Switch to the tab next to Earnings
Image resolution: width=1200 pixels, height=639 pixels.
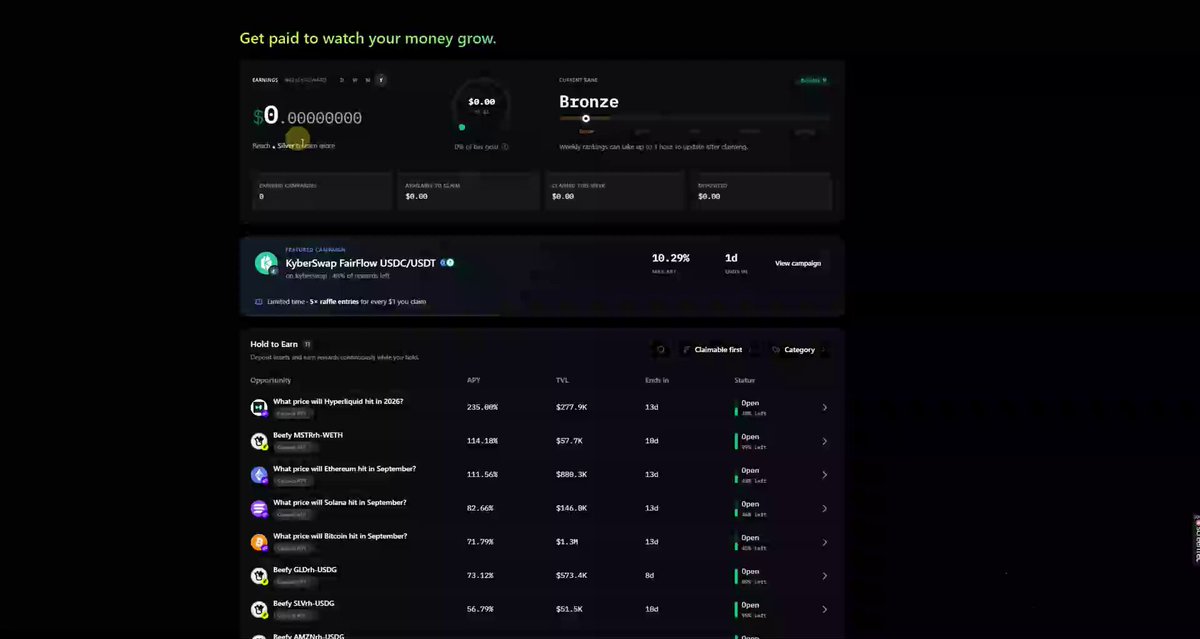305,80
